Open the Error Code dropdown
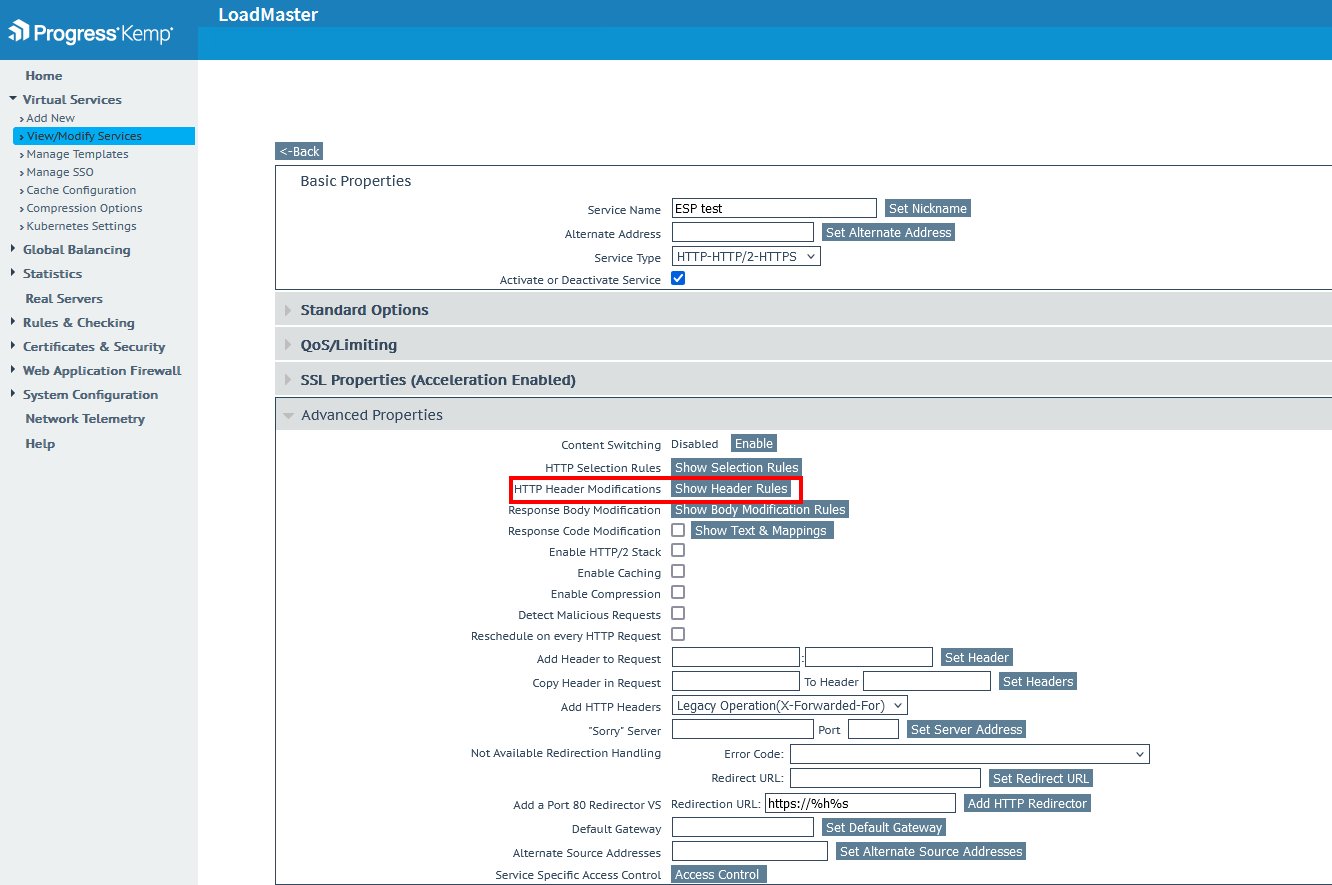Viewport: 1332px width, 885px height. (970, 754)
